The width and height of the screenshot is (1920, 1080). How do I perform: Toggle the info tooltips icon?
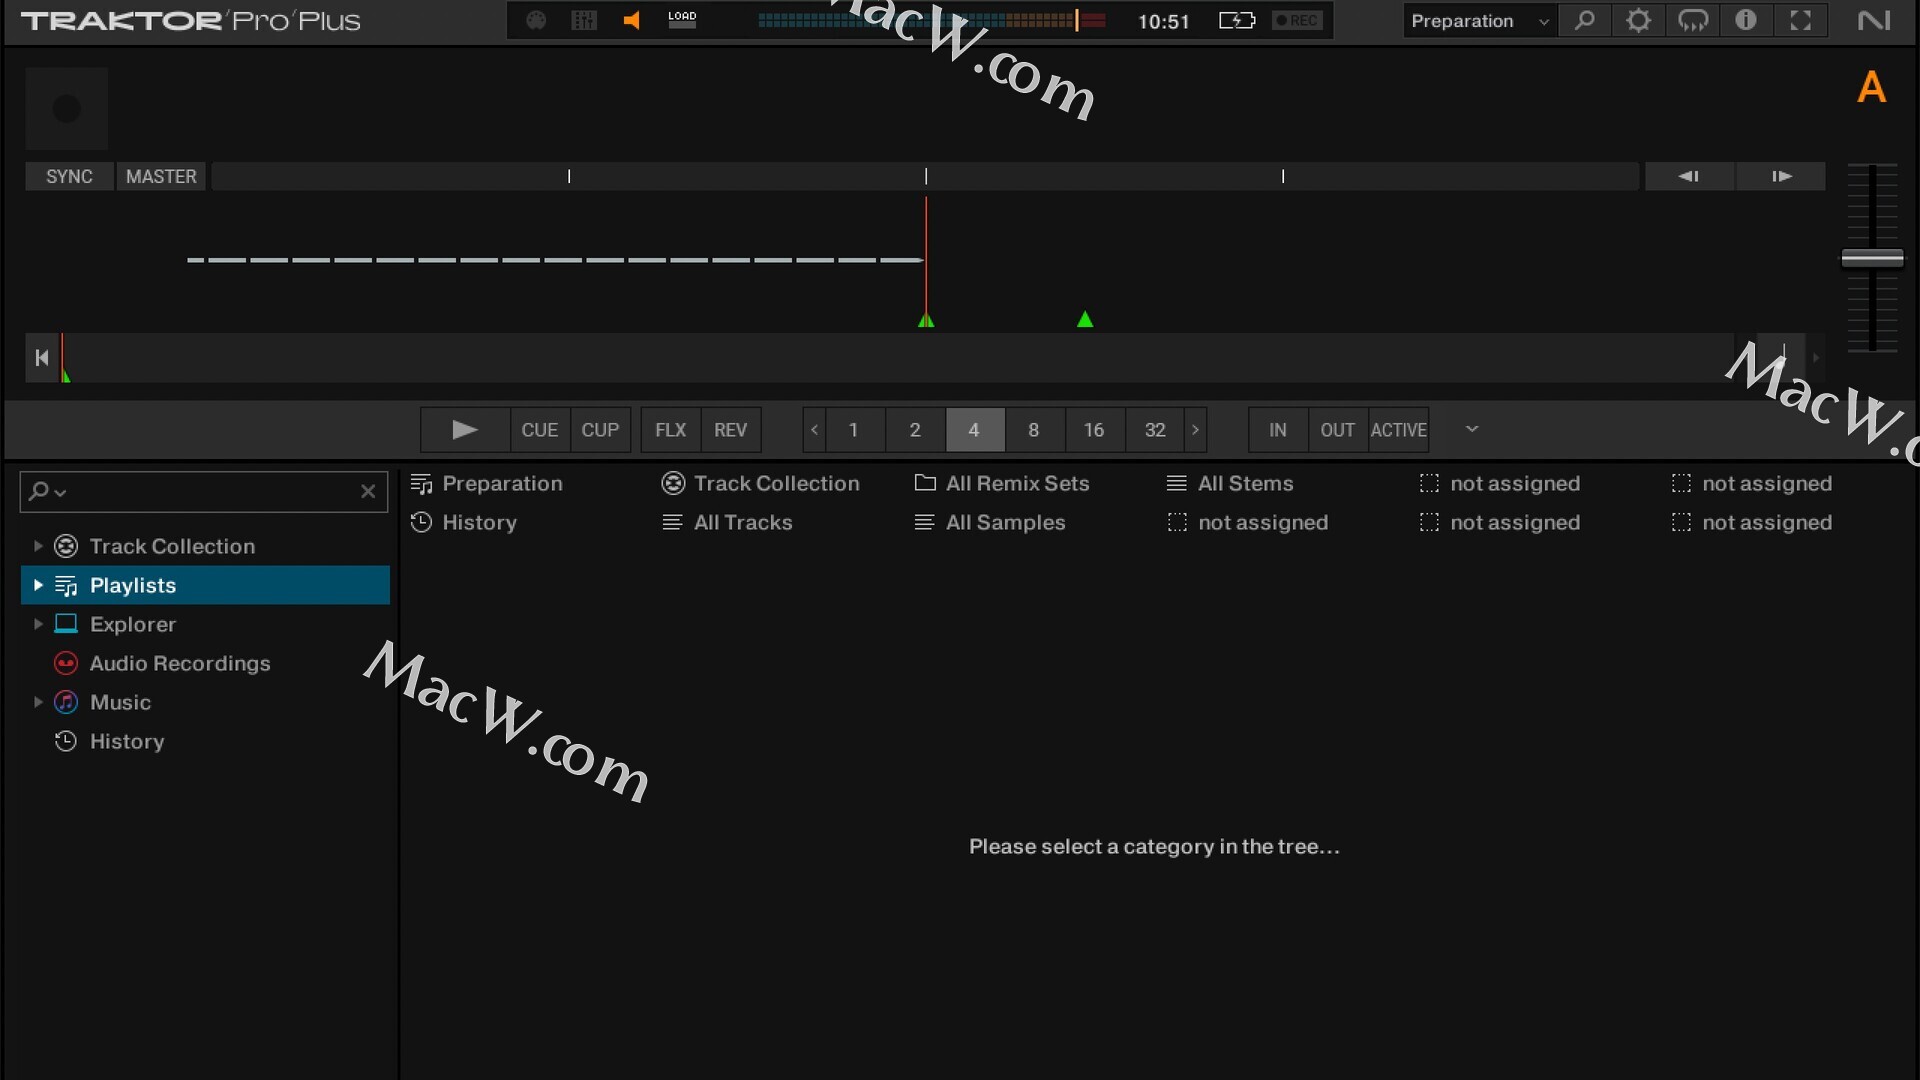pyautogui.click(x=1746, y=21)
